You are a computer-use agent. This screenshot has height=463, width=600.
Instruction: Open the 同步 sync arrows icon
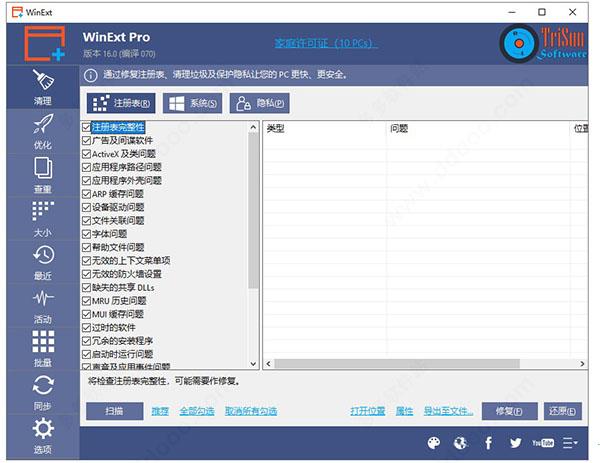pyautogui.click(x=43, y=392)
